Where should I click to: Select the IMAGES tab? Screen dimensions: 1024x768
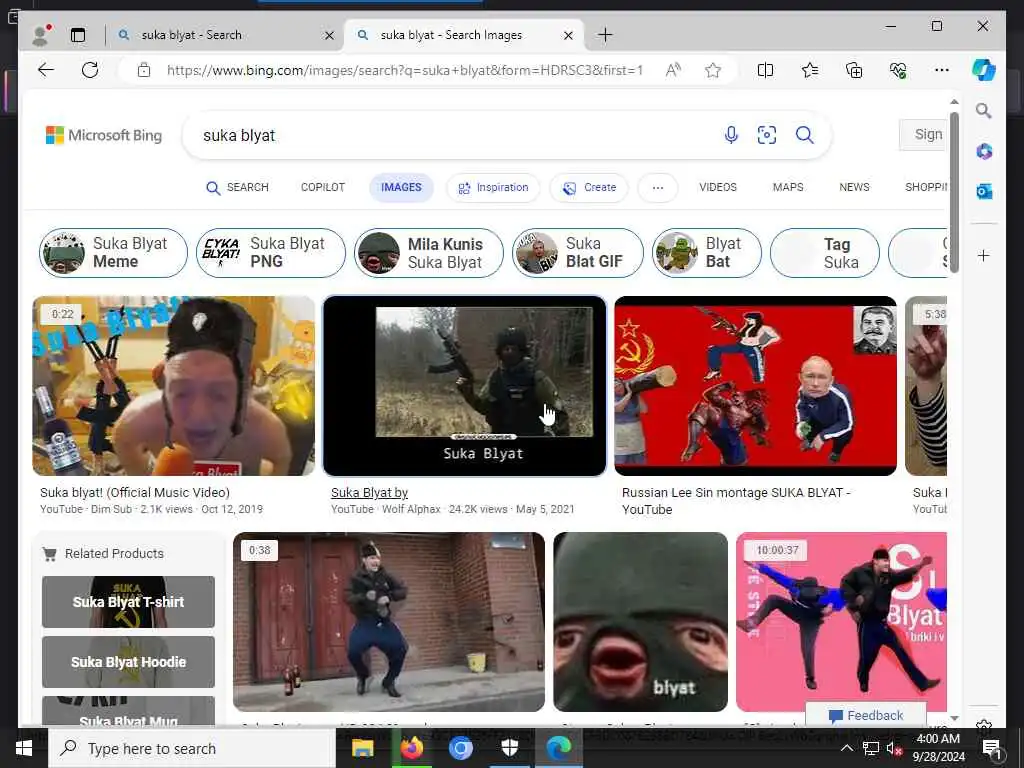[x=401, y=187]
